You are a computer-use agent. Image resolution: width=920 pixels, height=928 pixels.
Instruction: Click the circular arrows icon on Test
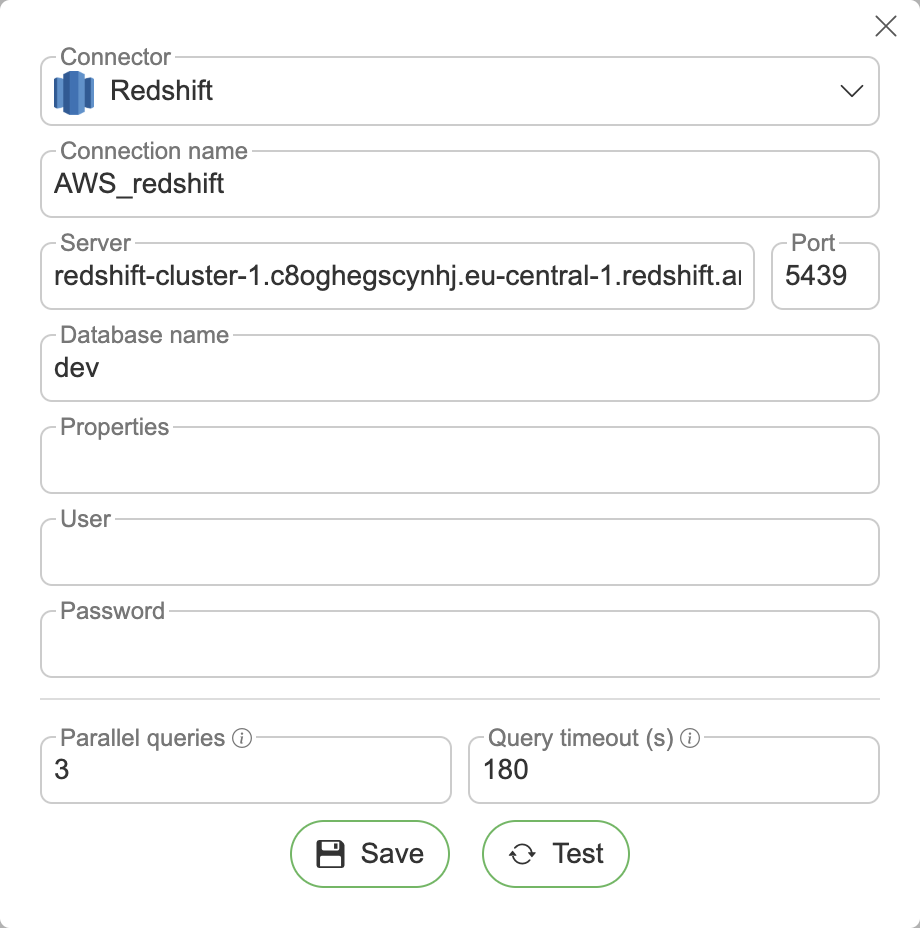522,854
